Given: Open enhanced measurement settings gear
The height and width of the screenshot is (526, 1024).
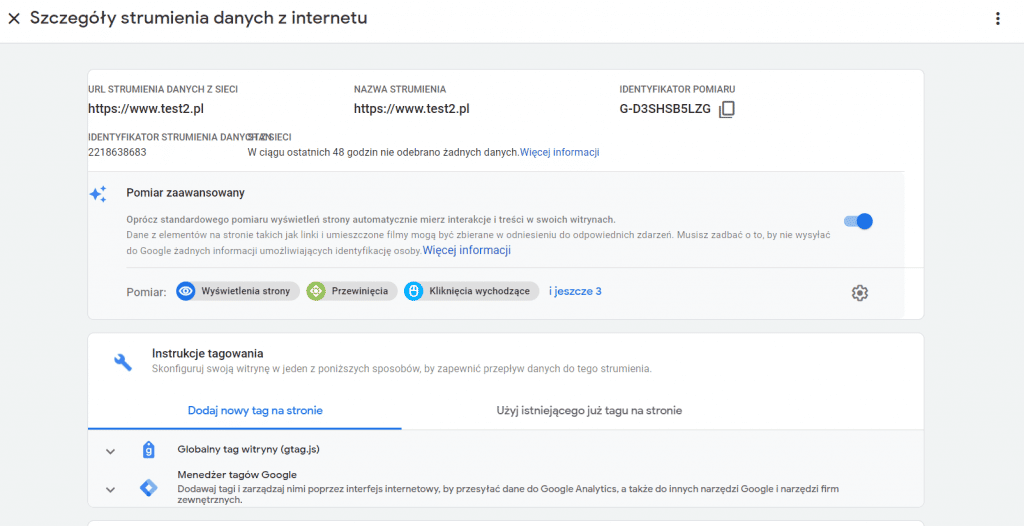Looking at the screenshot, I should [859, 293].
